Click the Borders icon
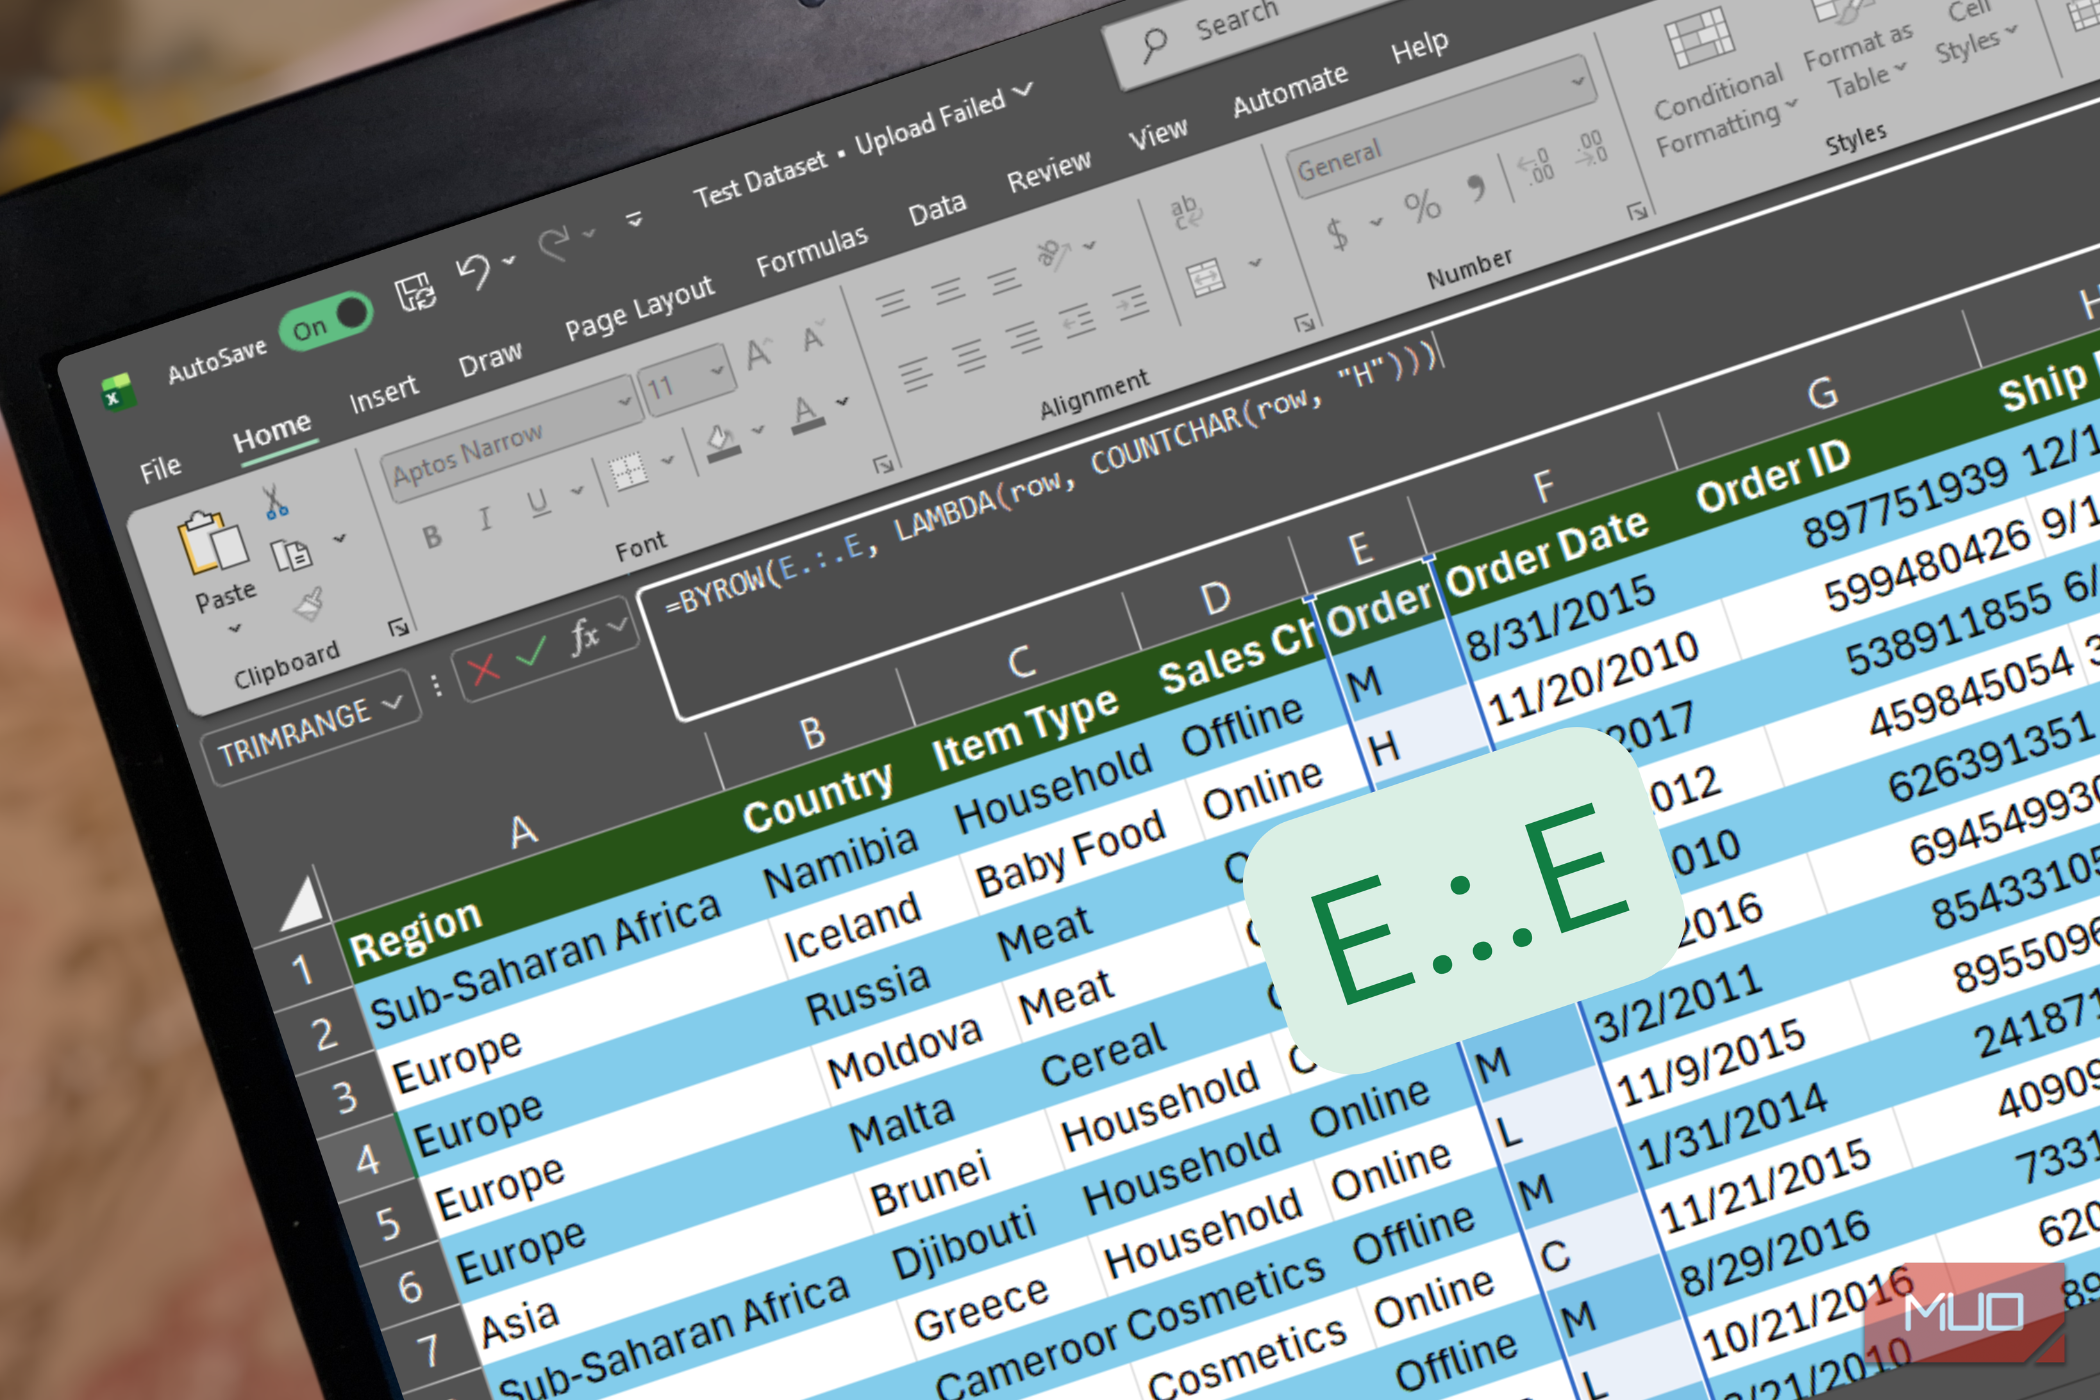Viewport: 2100px width, 1400px height. pyautogui.click(x=628, y=472)
